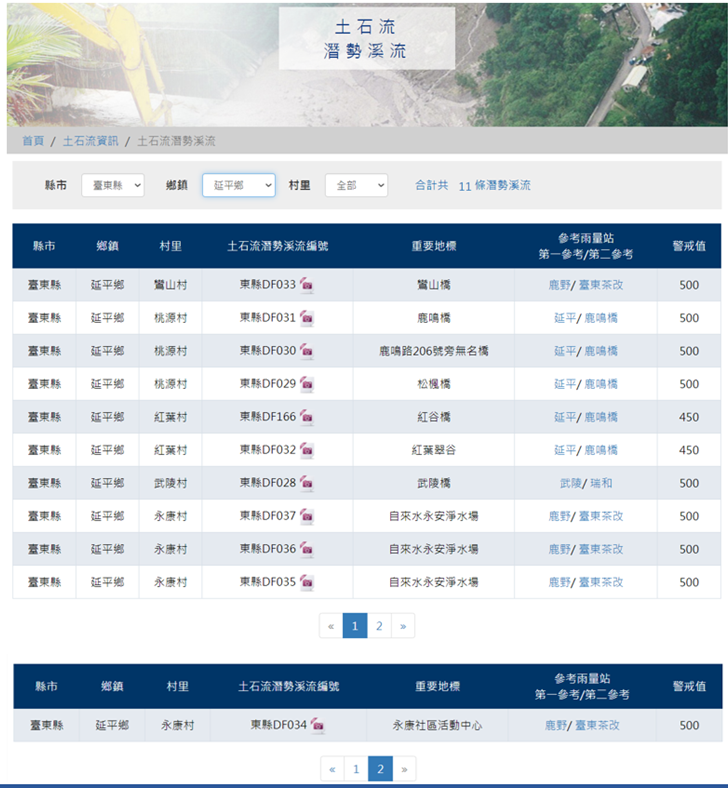Click previous « in upper pagination

(x=331, y=626)
